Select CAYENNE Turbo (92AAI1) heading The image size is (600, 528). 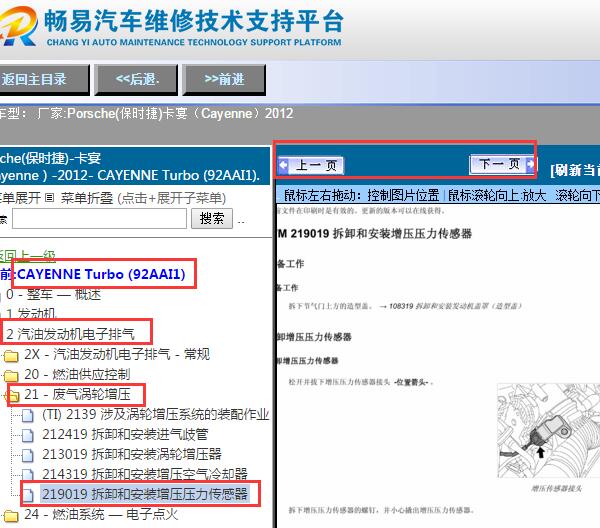pos(101,274)
